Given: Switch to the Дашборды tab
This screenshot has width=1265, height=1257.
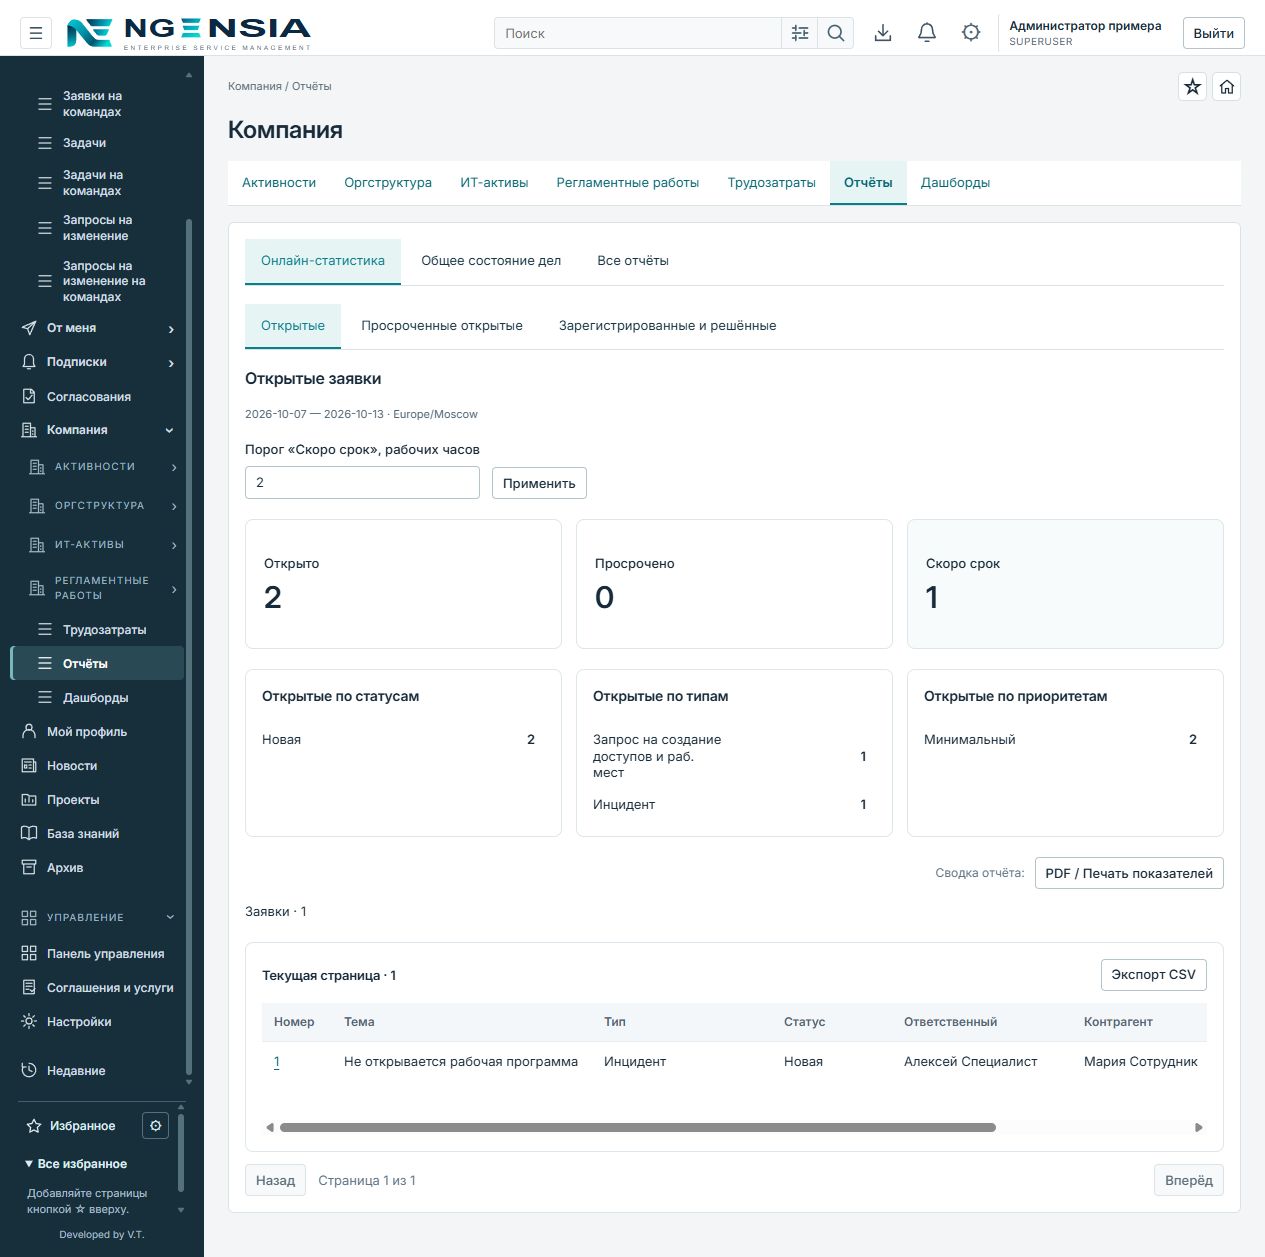Looking at the screenshot, I should [956, 183].
